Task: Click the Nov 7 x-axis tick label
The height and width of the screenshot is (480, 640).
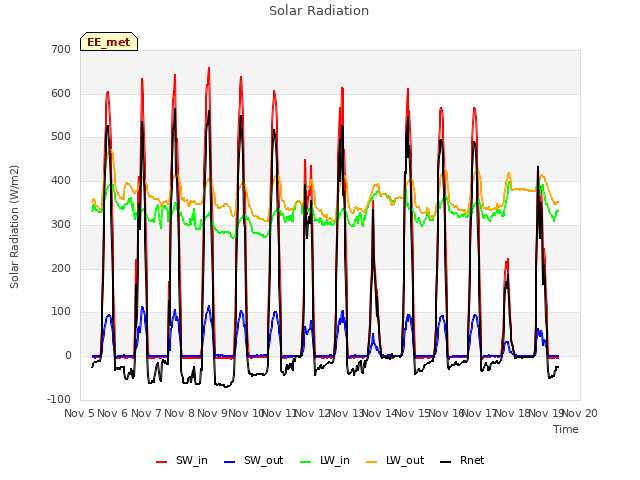Action: pos(146,413)
